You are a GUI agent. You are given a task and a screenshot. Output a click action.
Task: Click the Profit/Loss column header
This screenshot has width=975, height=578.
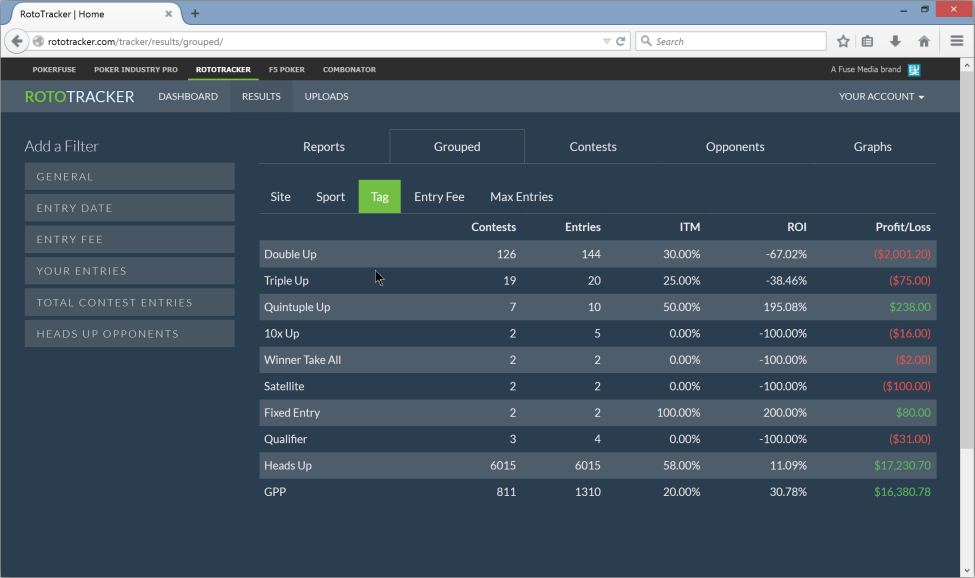[903, 227]
